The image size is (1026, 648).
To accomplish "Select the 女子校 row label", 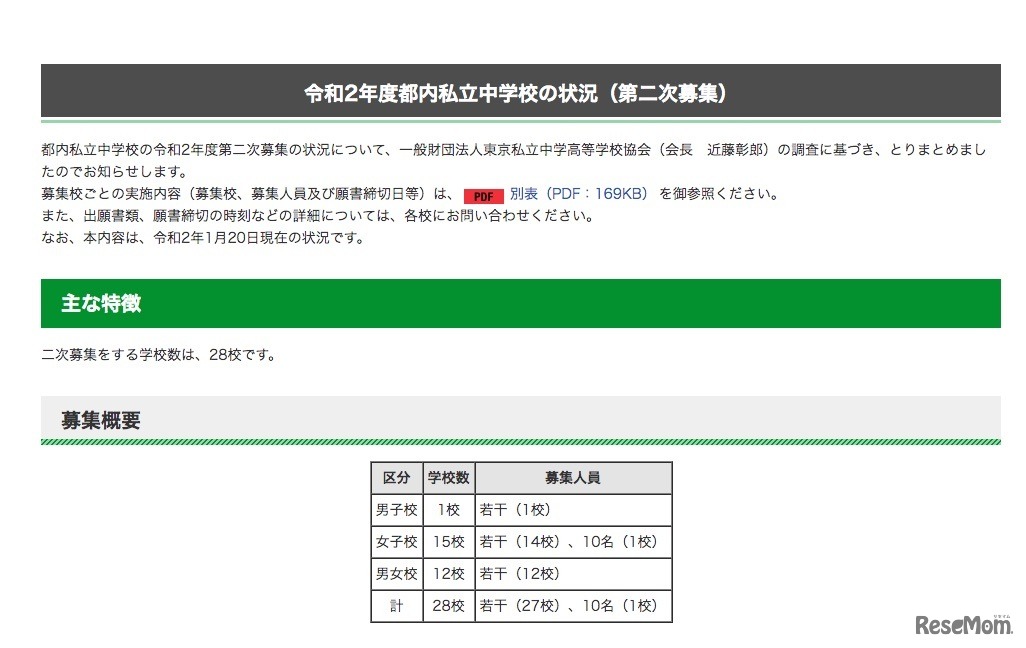I will 397,541.
